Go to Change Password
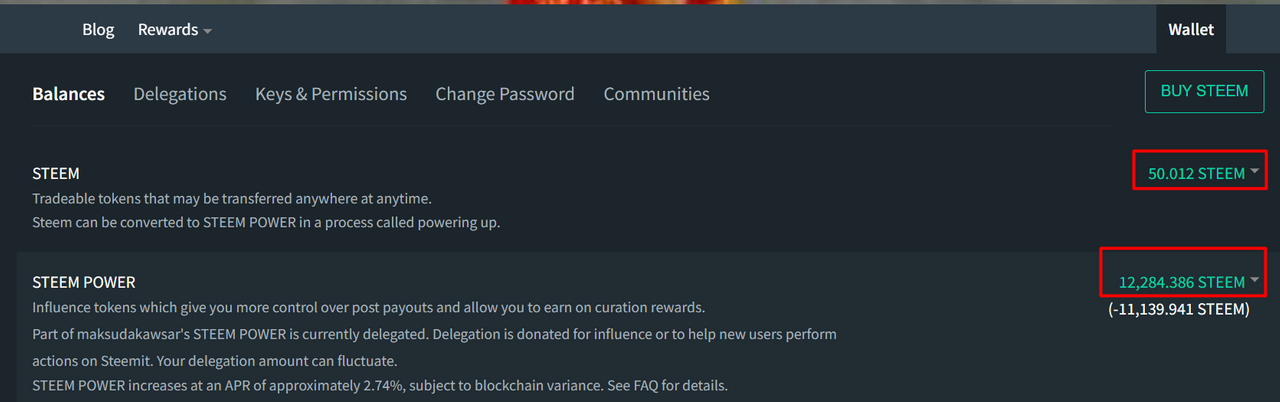 point(505,94)
